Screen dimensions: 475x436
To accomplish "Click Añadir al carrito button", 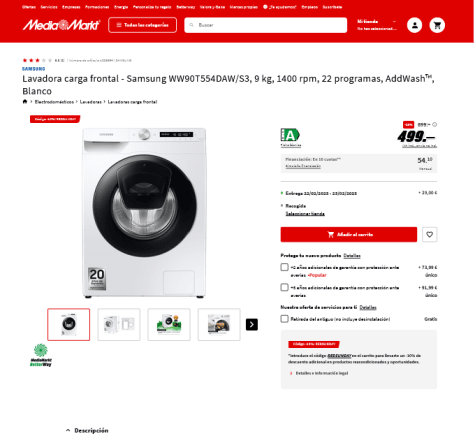I will (x=349, y=234).
